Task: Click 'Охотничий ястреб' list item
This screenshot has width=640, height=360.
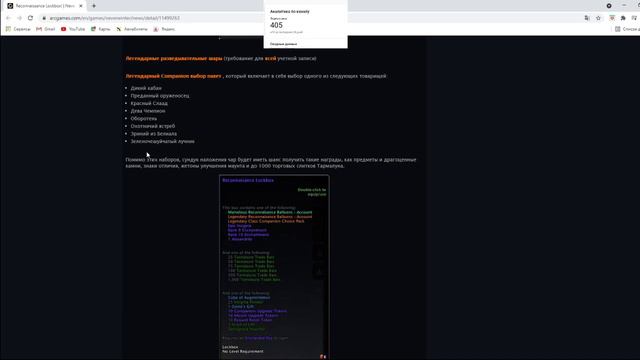Action: pos(153,126)
